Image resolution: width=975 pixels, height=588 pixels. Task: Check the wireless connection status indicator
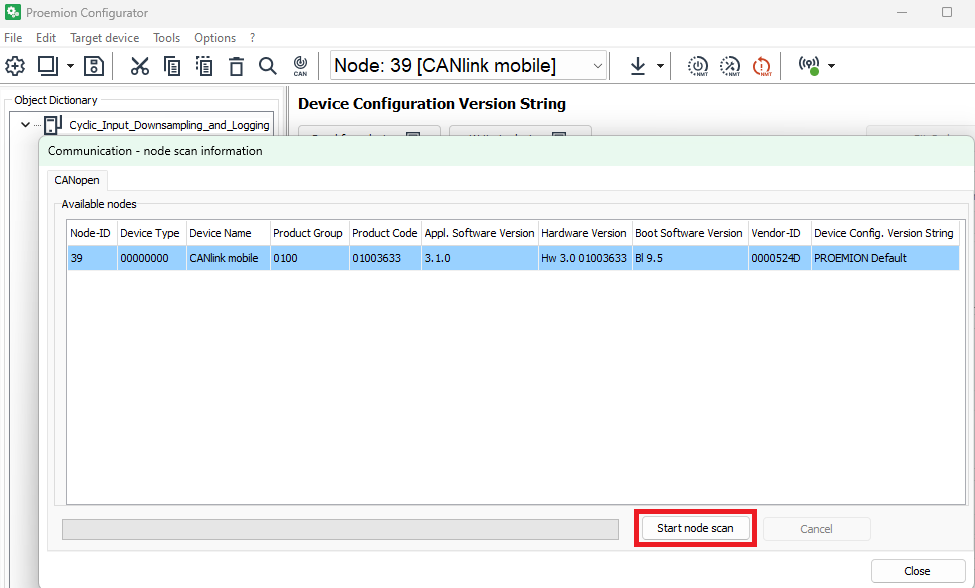coord(810,66)
